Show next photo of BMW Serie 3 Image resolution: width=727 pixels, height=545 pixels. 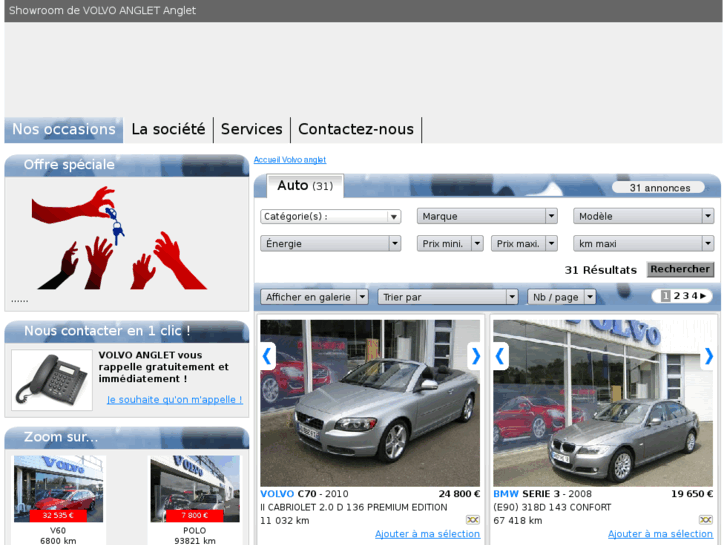click(x=708, y=356)
